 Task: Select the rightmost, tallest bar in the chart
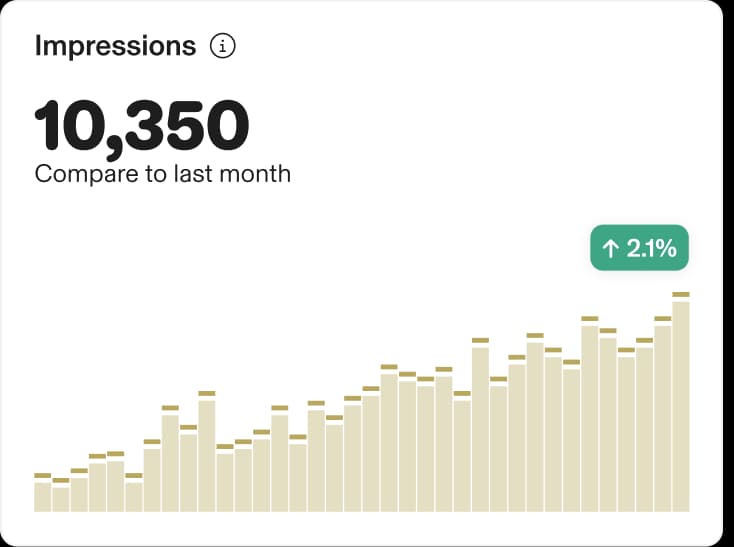[x=681, y=406]
